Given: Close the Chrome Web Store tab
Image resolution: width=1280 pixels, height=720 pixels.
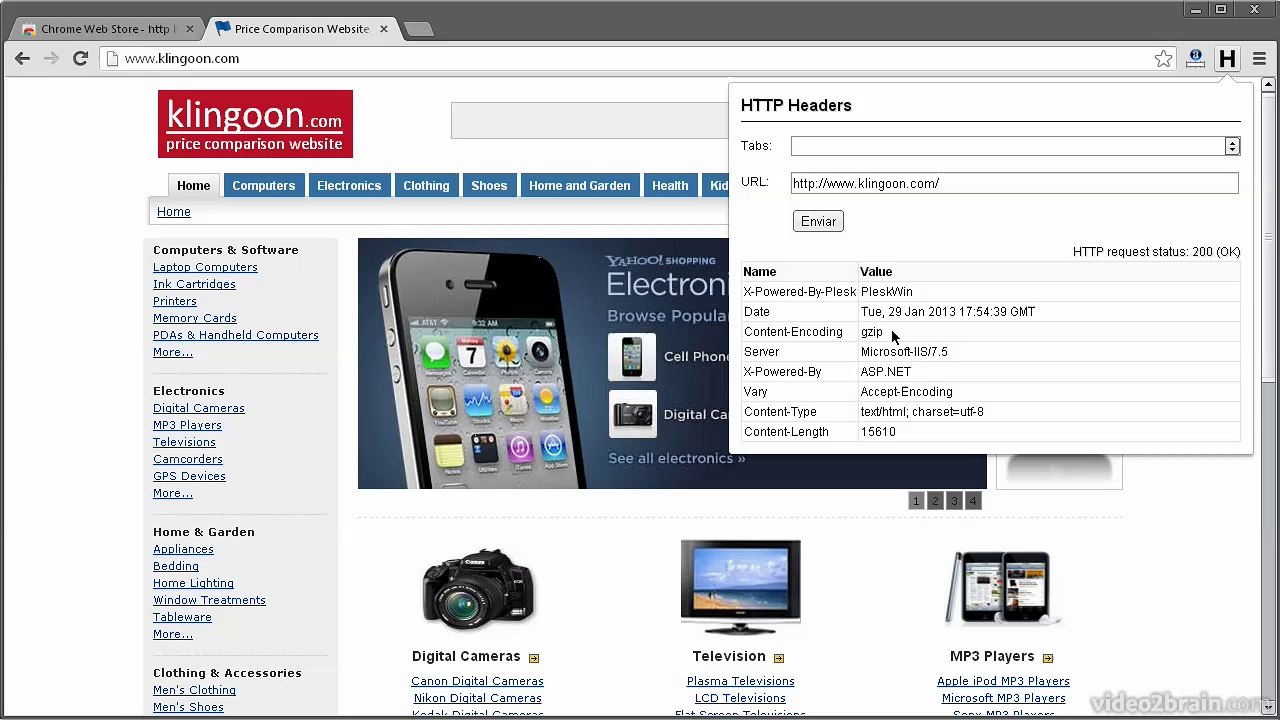Looking at the screenshot, I should [x=190, y=29].
